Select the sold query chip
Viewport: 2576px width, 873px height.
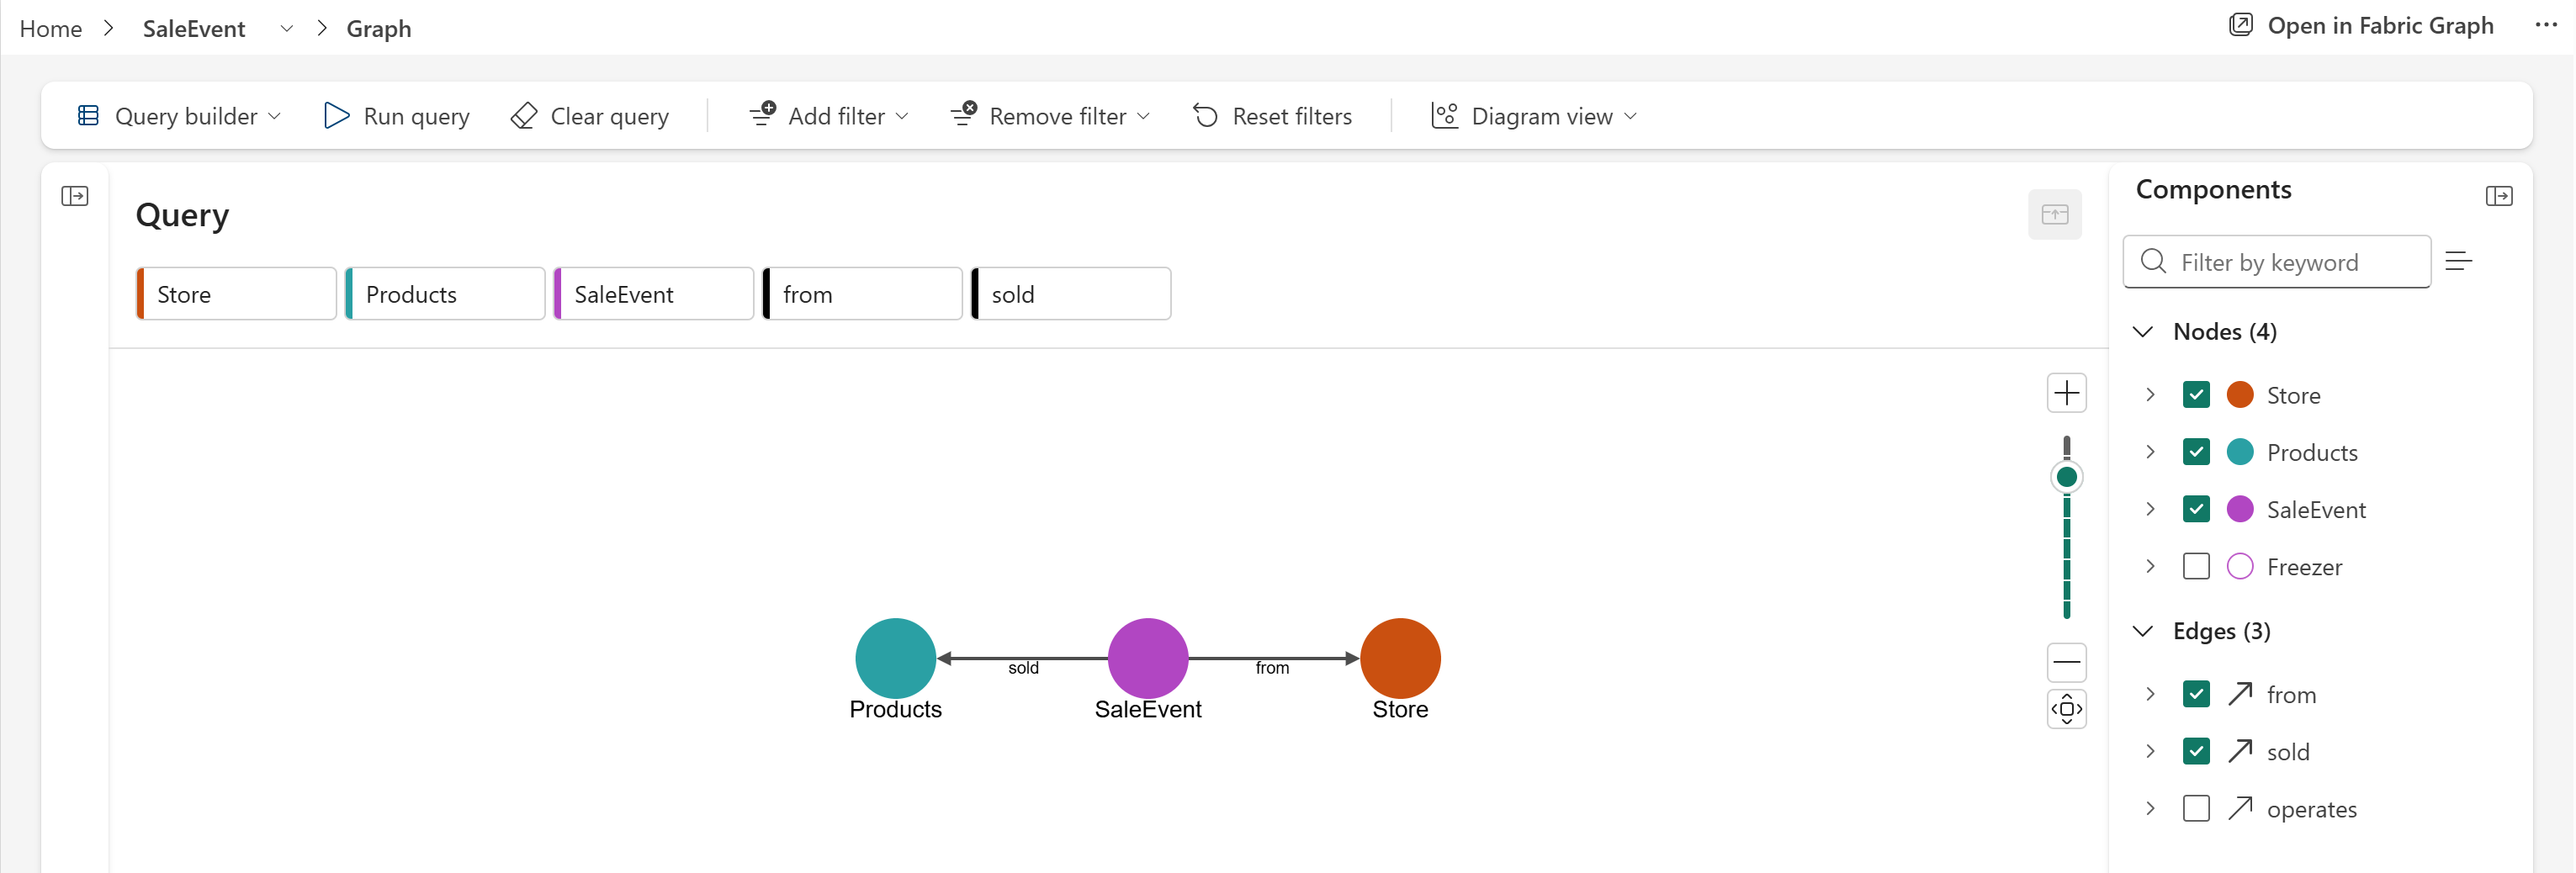tap(1071, 294)
